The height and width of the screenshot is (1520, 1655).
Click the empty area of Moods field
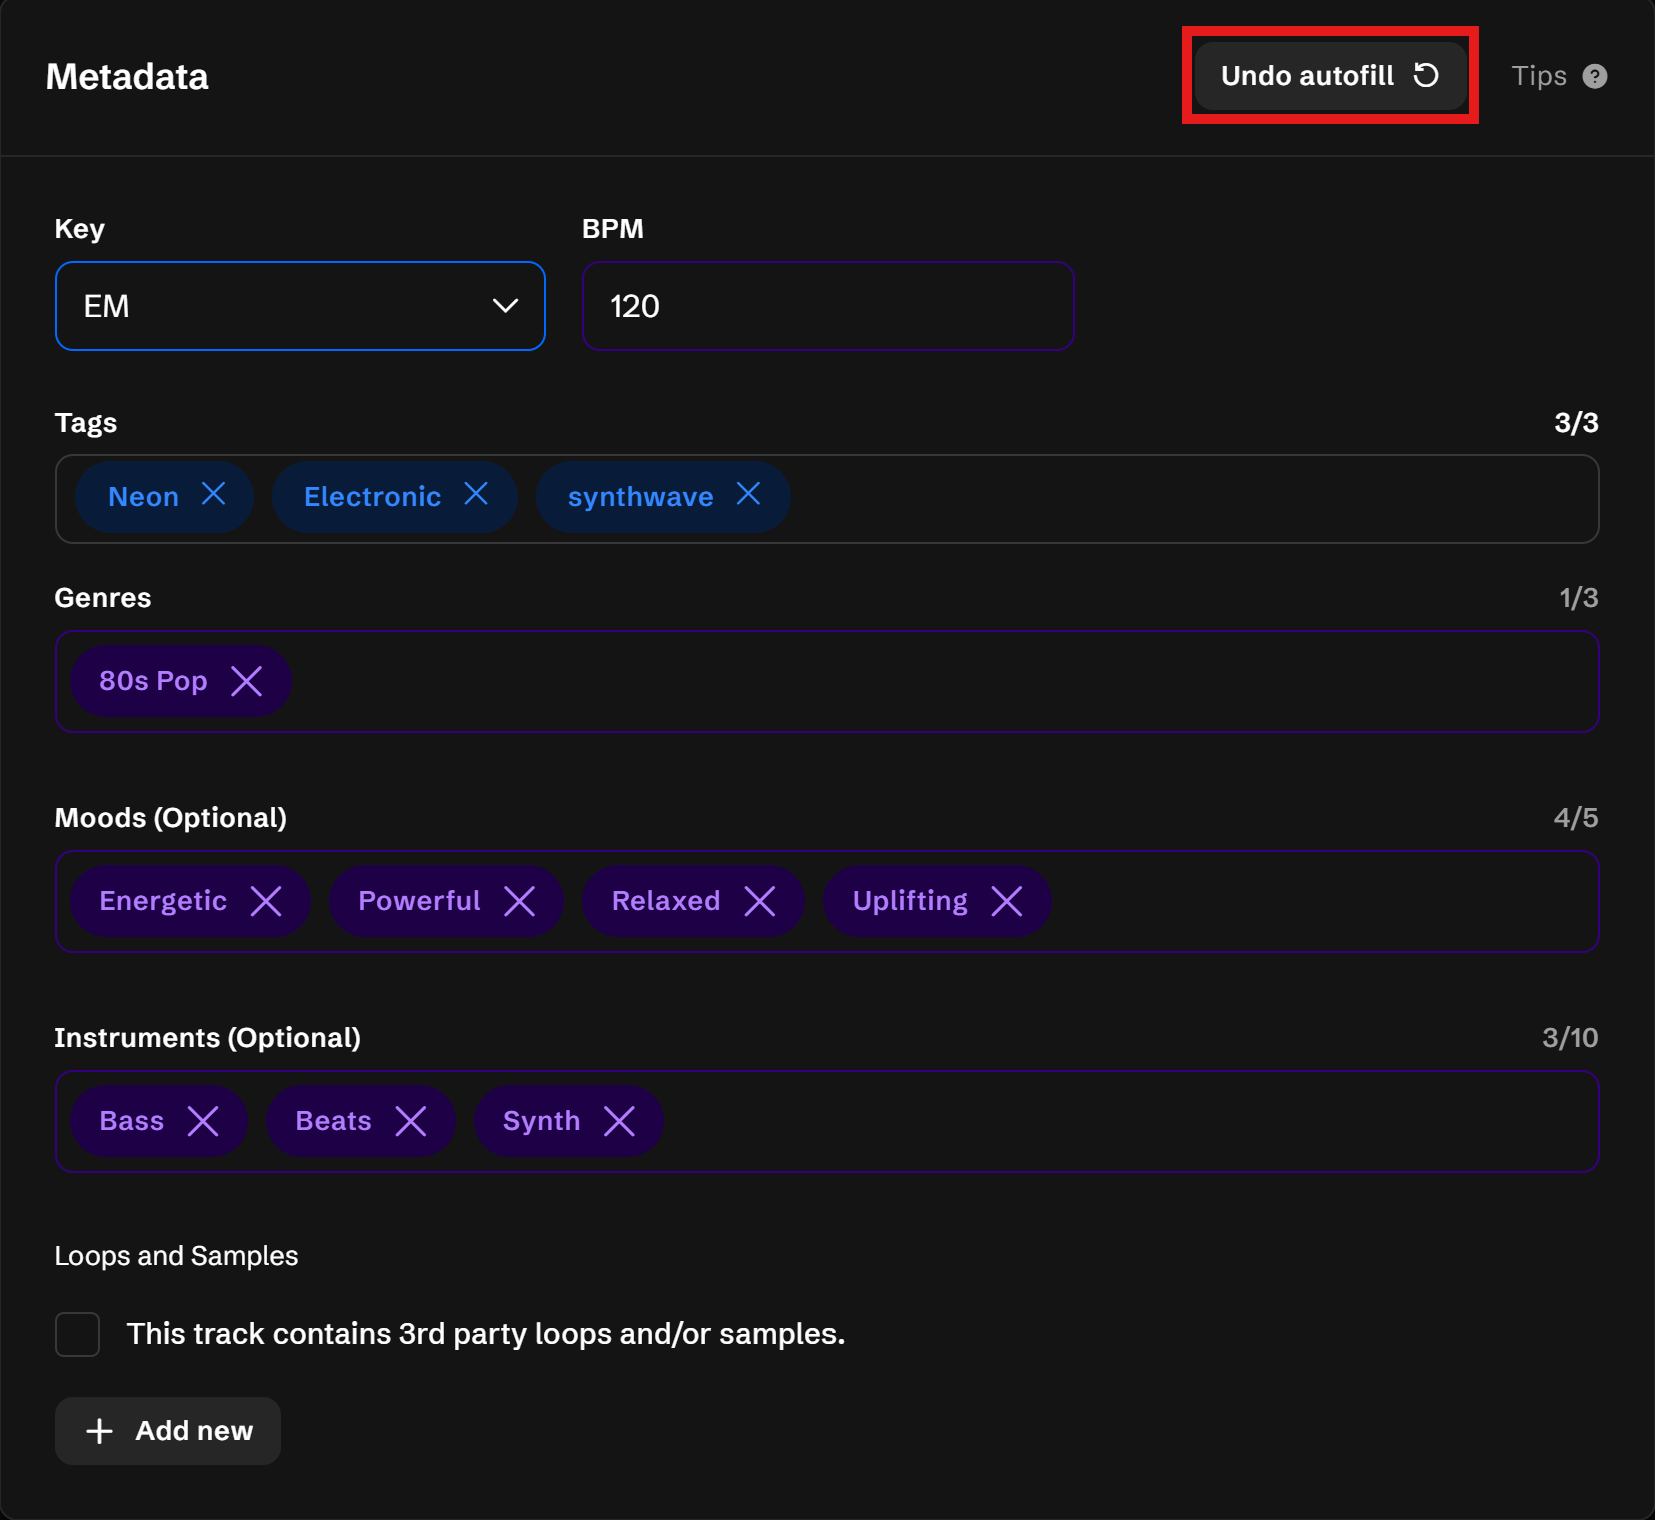coord(1300,902)
